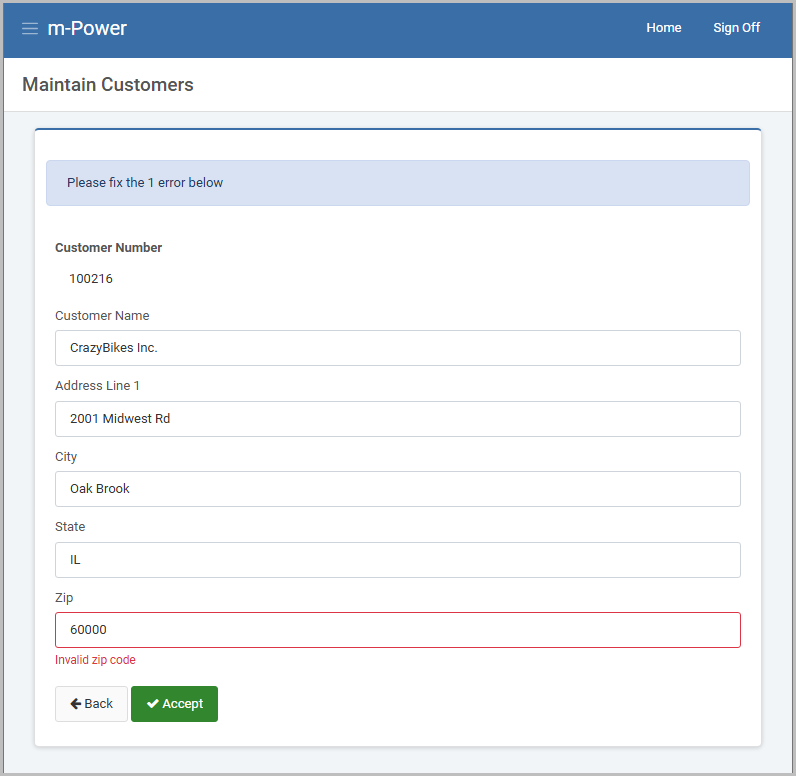This screenshot has width=796, height=776.
Task: Click the Address Line 1 label
Action: [x=97, y=386]
